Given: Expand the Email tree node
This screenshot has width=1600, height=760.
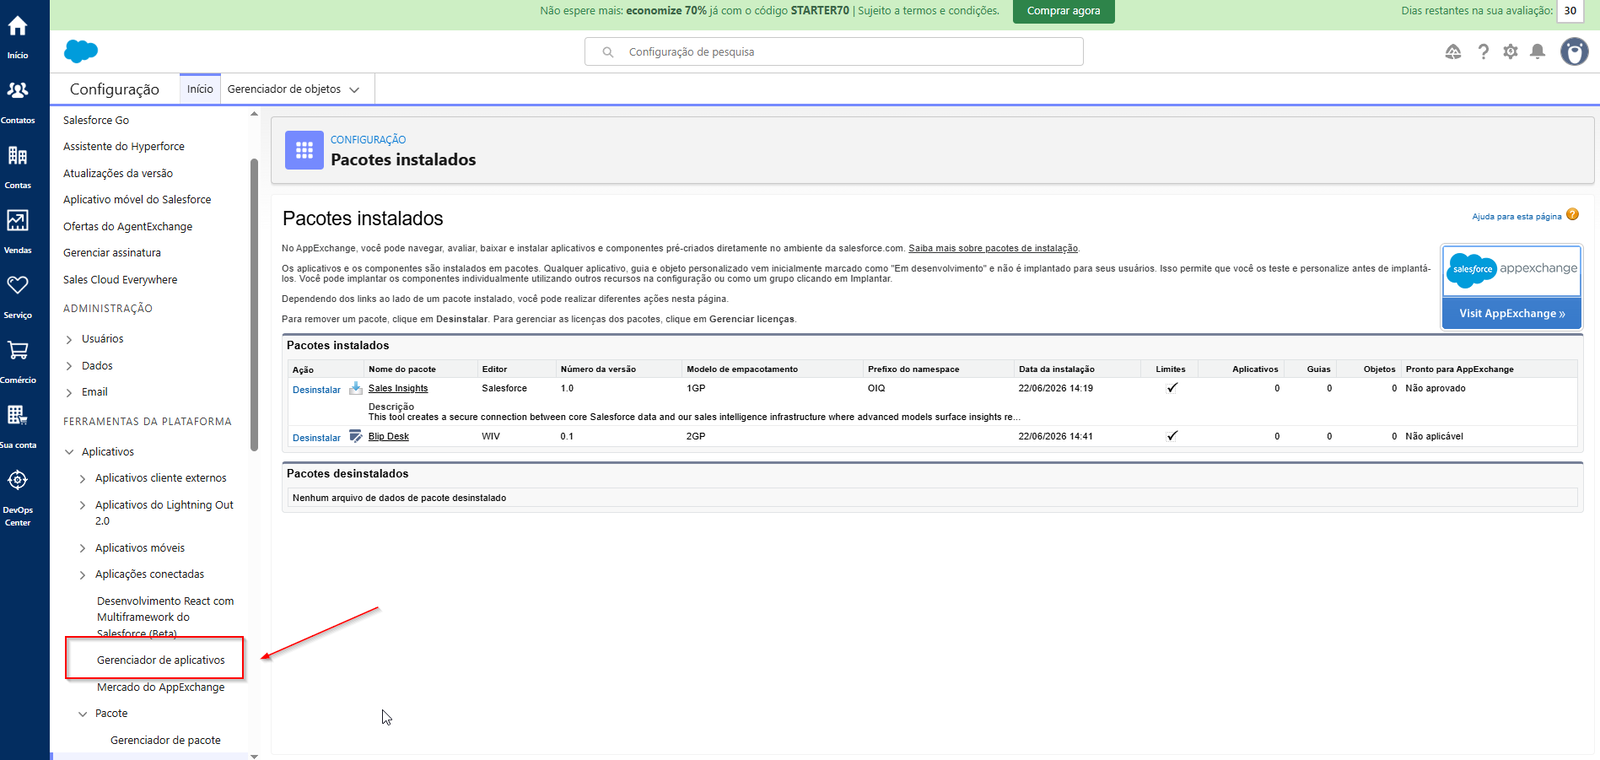Looking at the screenshot, I should point(69,392).
